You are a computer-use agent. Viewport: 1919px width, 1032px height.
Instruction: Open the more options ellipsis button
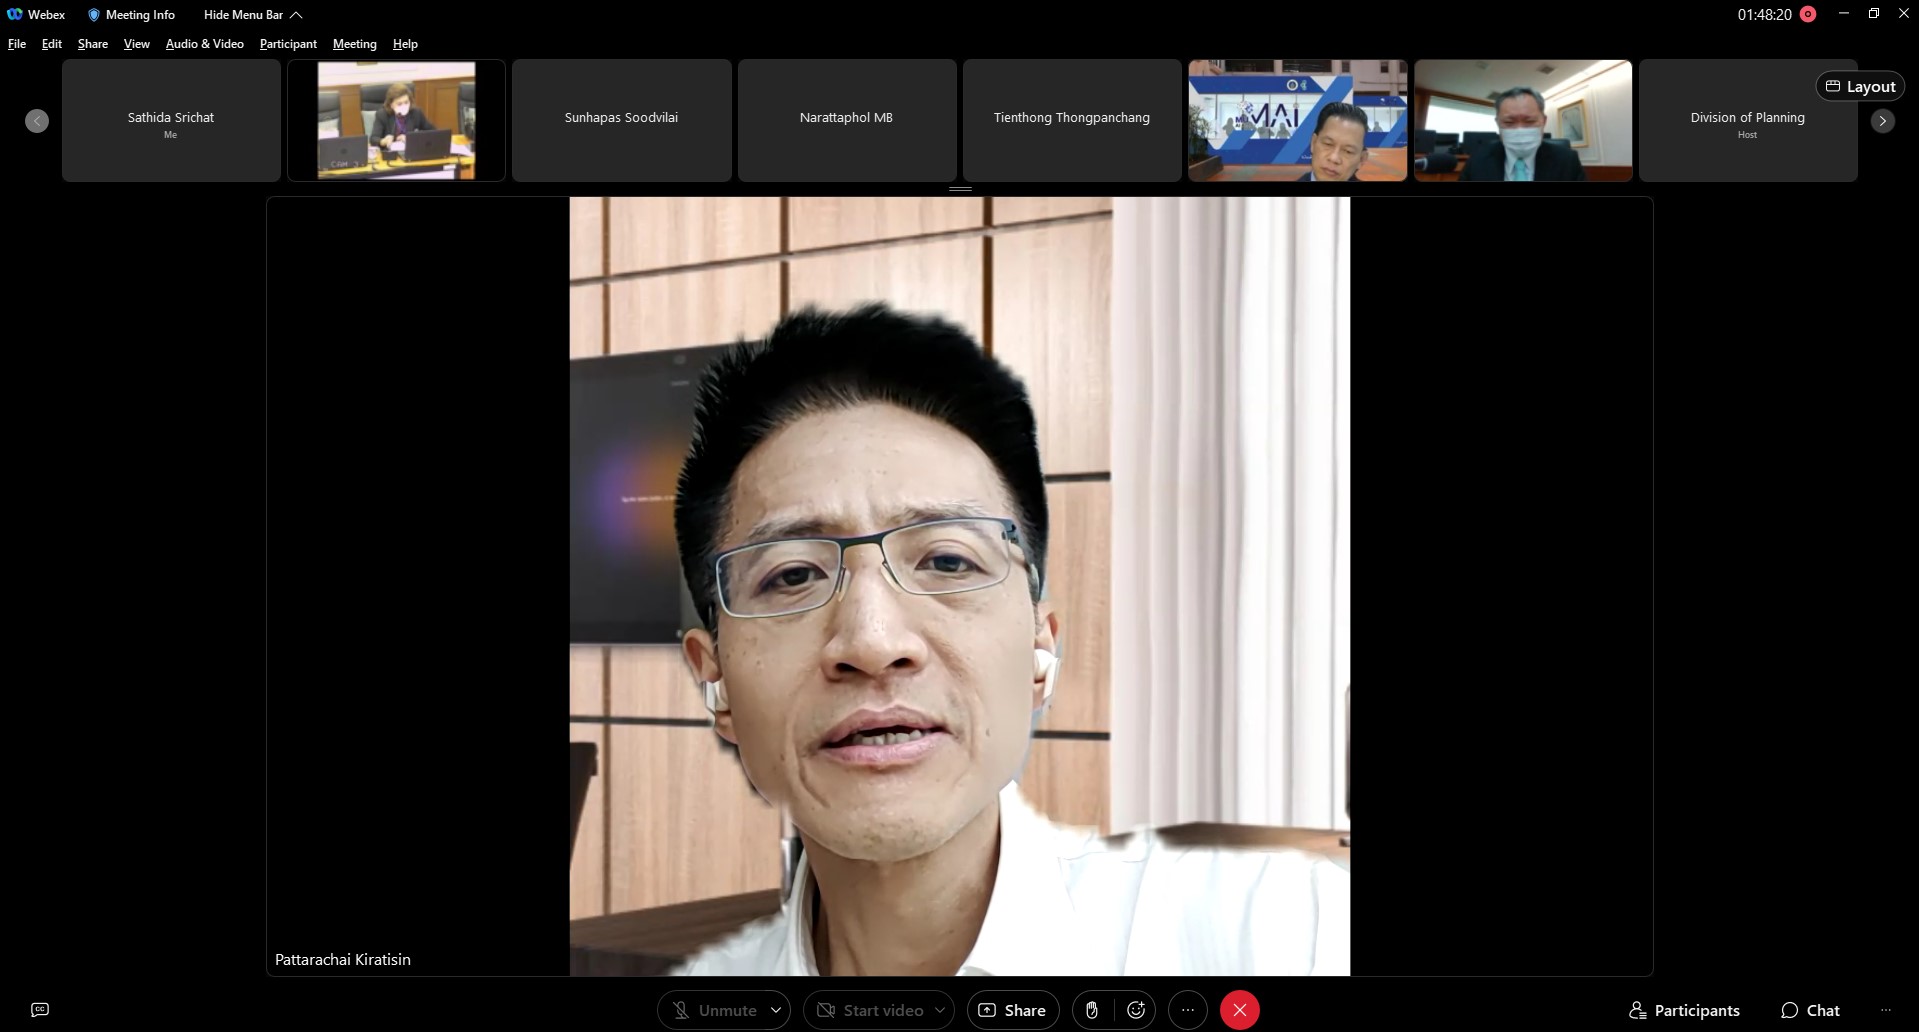1188,1010
